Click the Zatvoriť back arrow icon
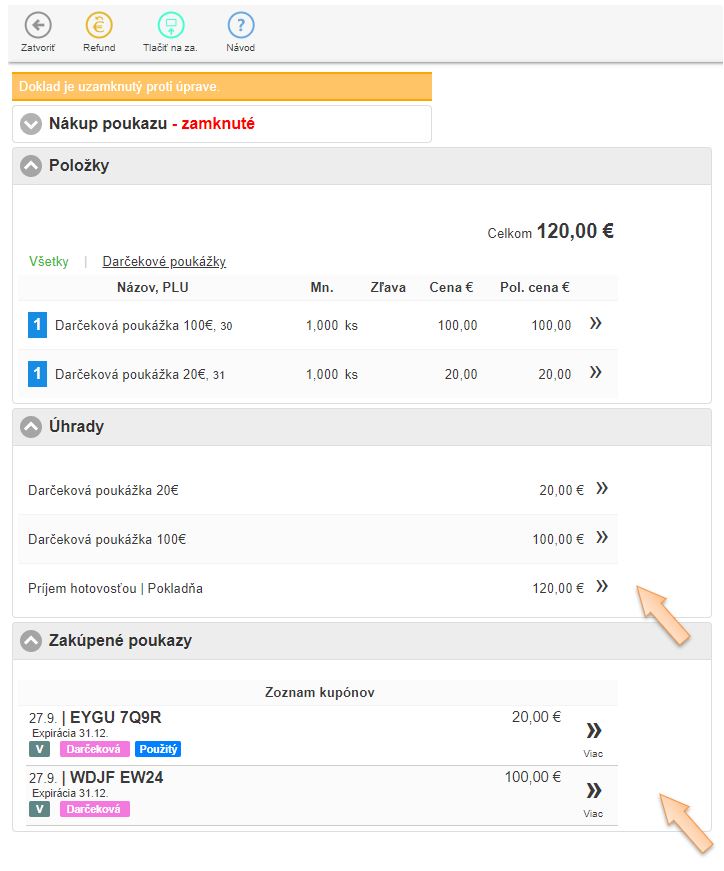This screenshot has width=724, height=871. 38,26
